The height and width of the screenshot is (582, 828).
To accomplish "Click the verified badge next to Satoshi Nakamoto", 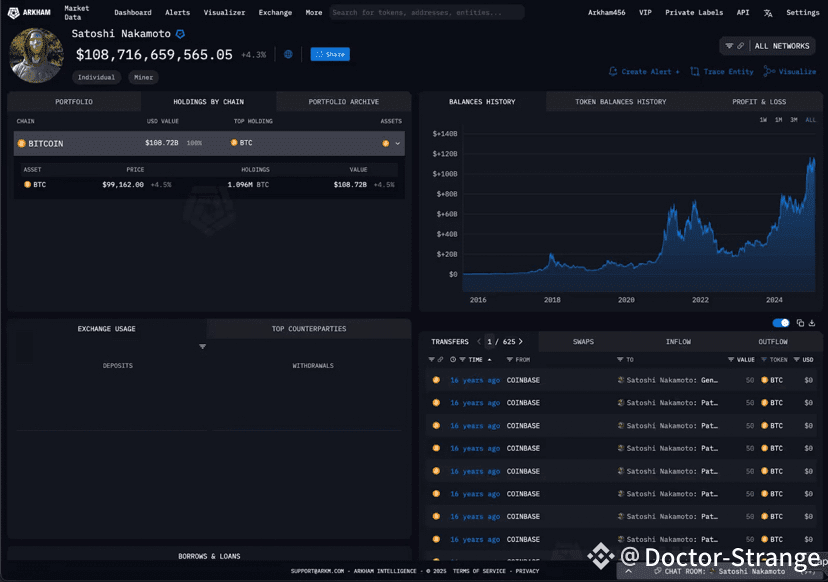I will pyautogui.click(x=180, y=34).
